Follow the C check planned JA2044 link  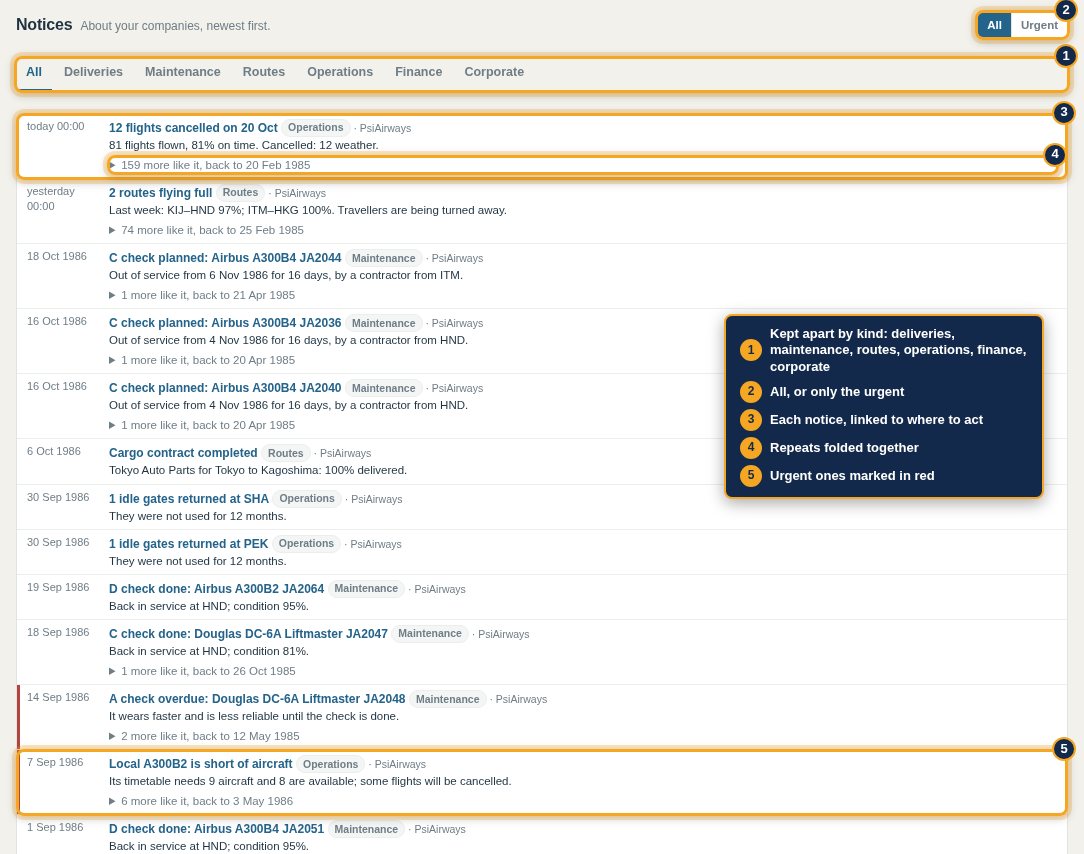[x=225, y=258]
